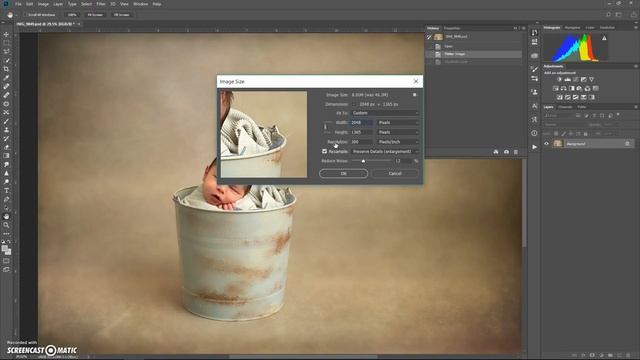
Task: Open the Actions panel play icon
Action: [x=534, y=147]
